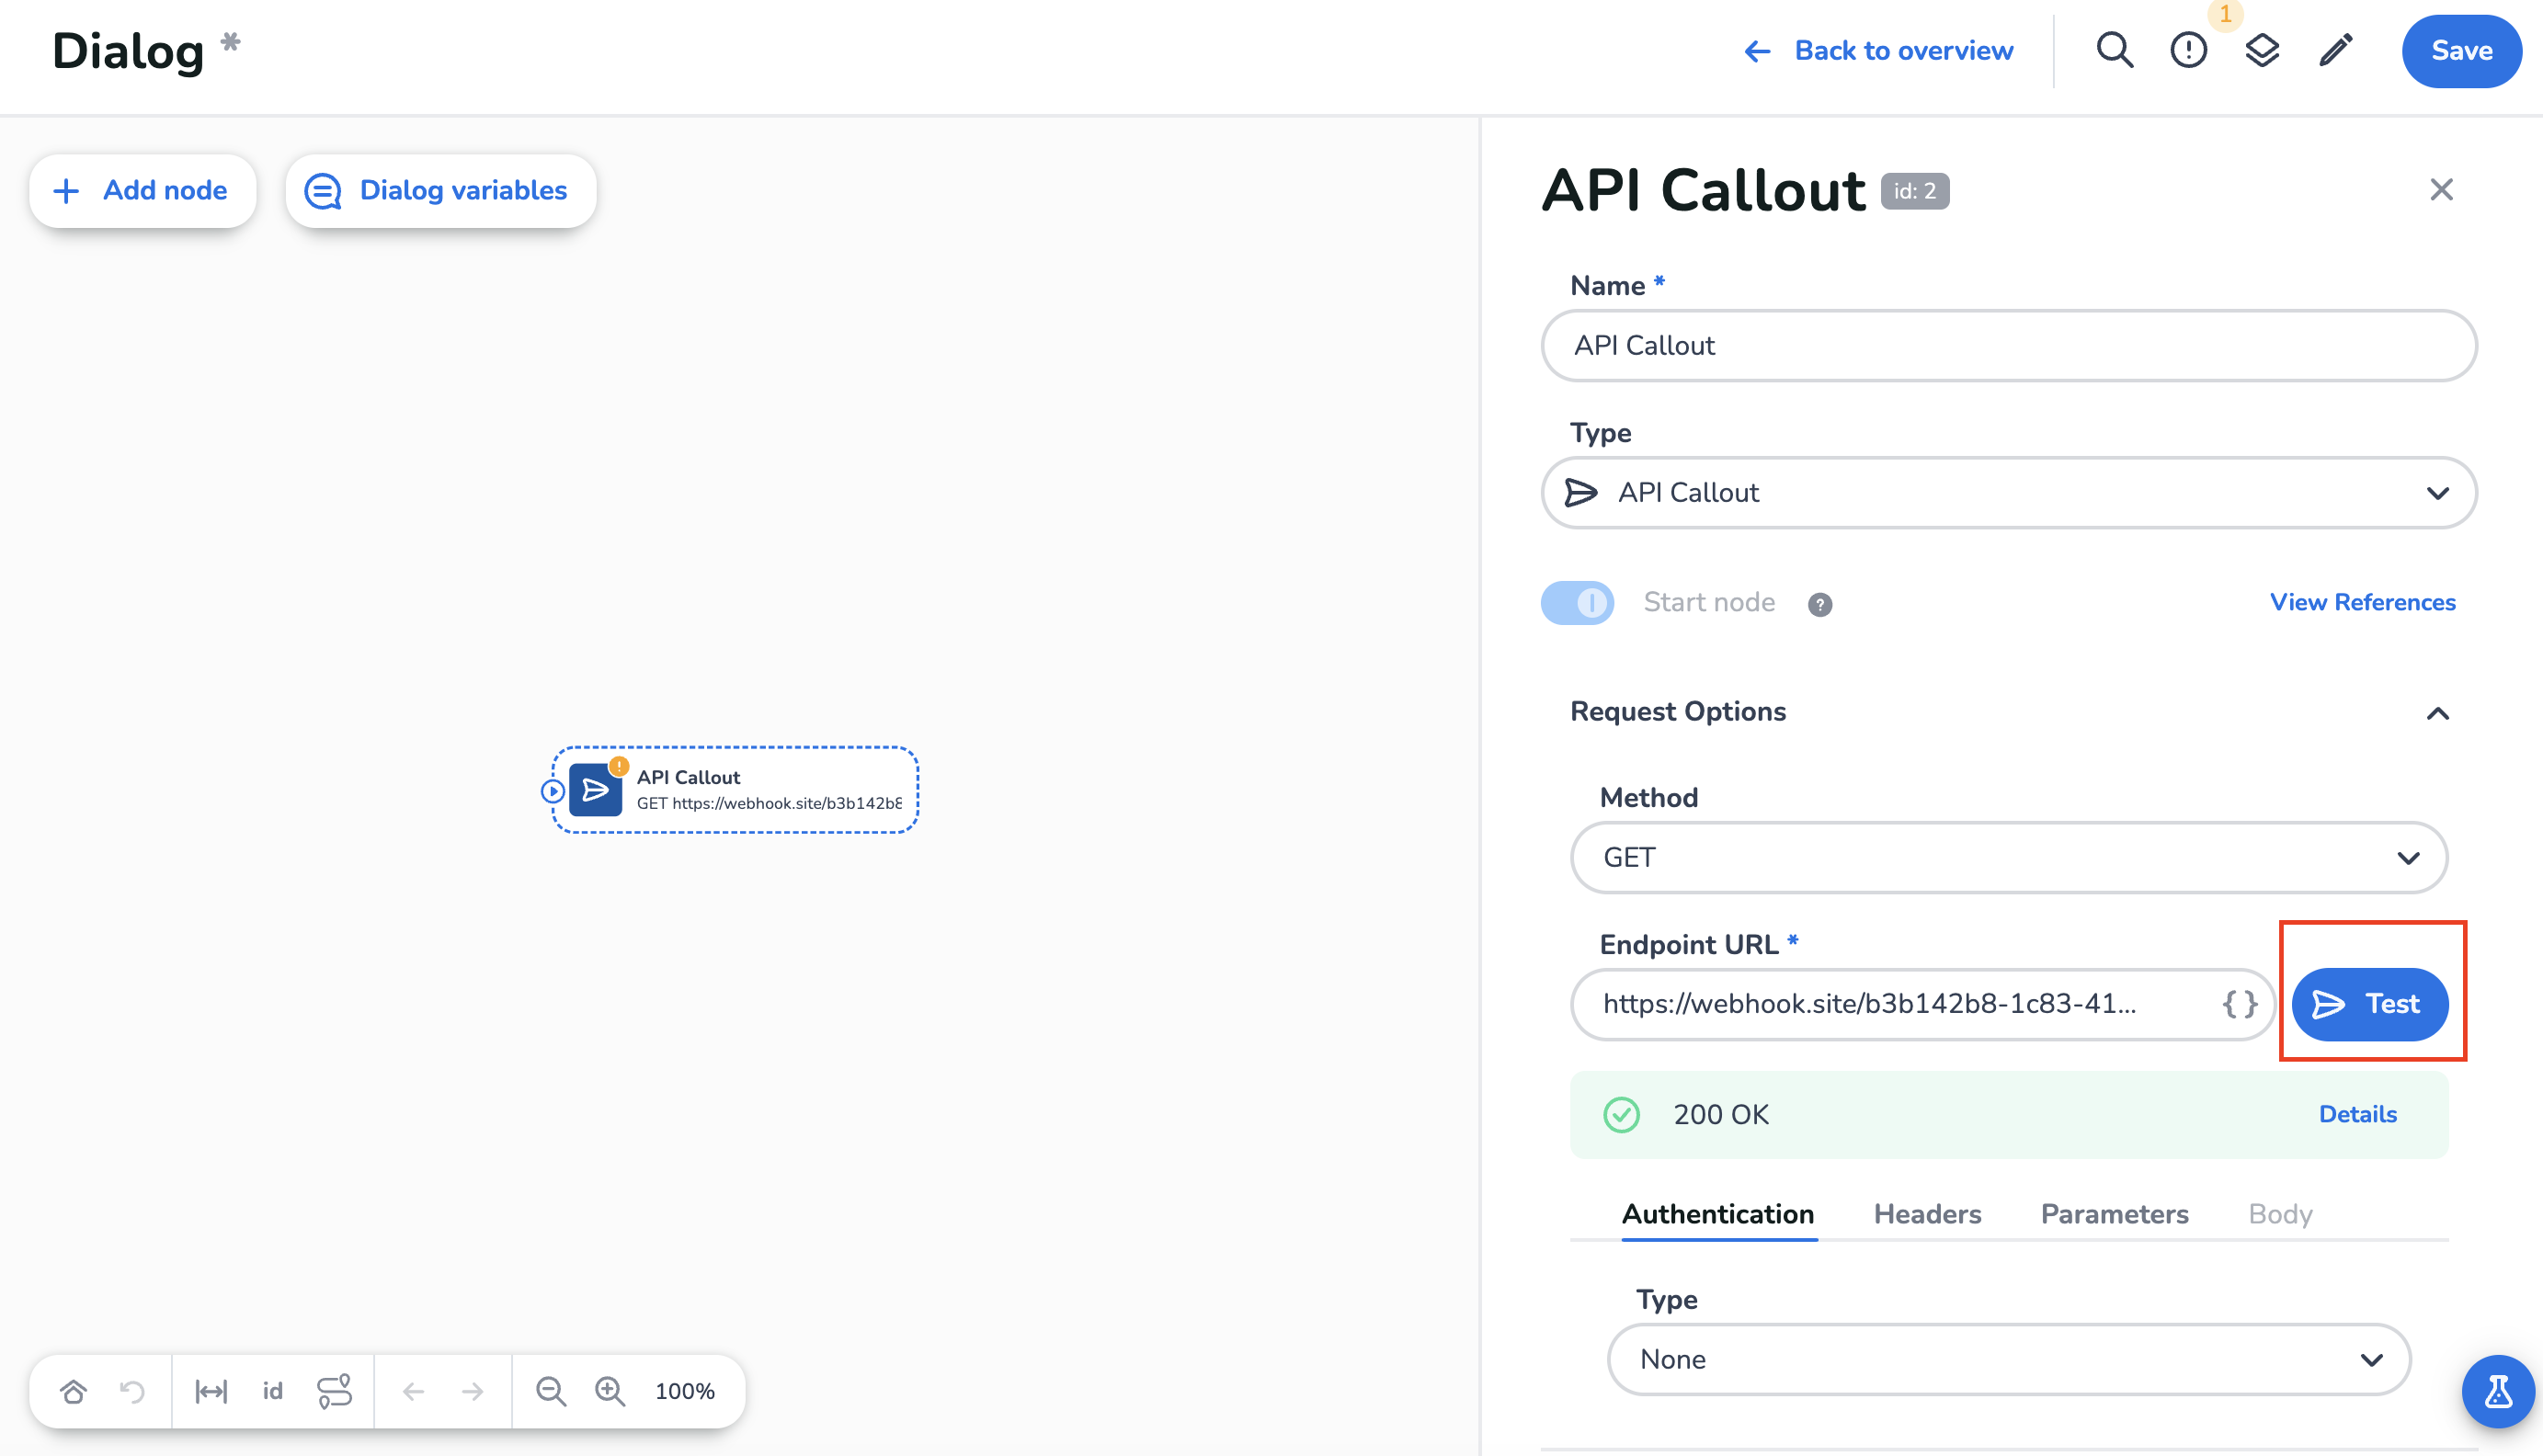The height and width of the screenshot is (1456, 2543).
Task: Insert variable via curly braces icon
Action: point(2240,1004)
